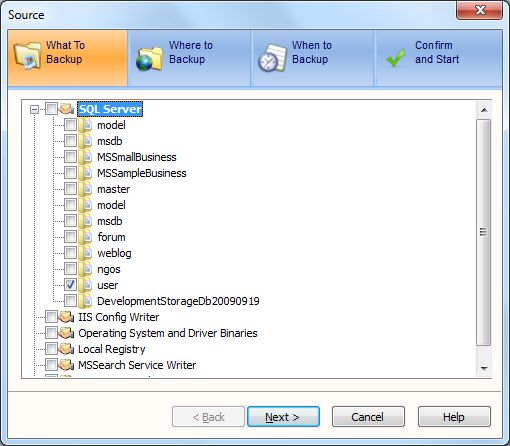Uncheck the user database checkbox
The width and height of the screenshot is (510, 446).
pyautogui.click(x=70, y=285)
